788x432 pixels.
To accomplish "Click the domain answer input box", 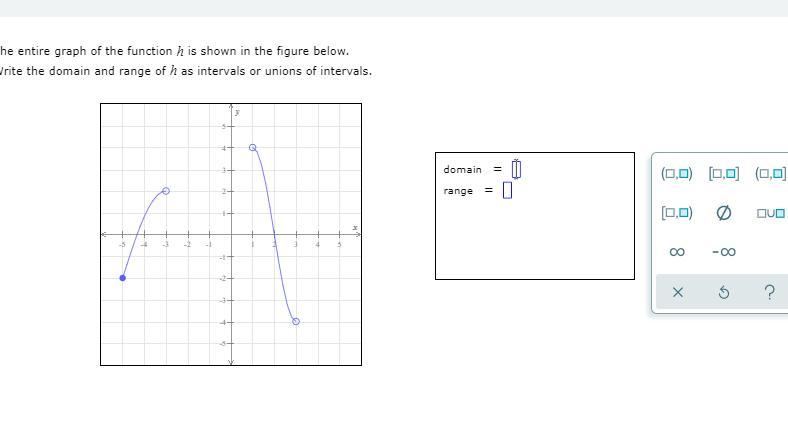I will click(x=516, y=169).
